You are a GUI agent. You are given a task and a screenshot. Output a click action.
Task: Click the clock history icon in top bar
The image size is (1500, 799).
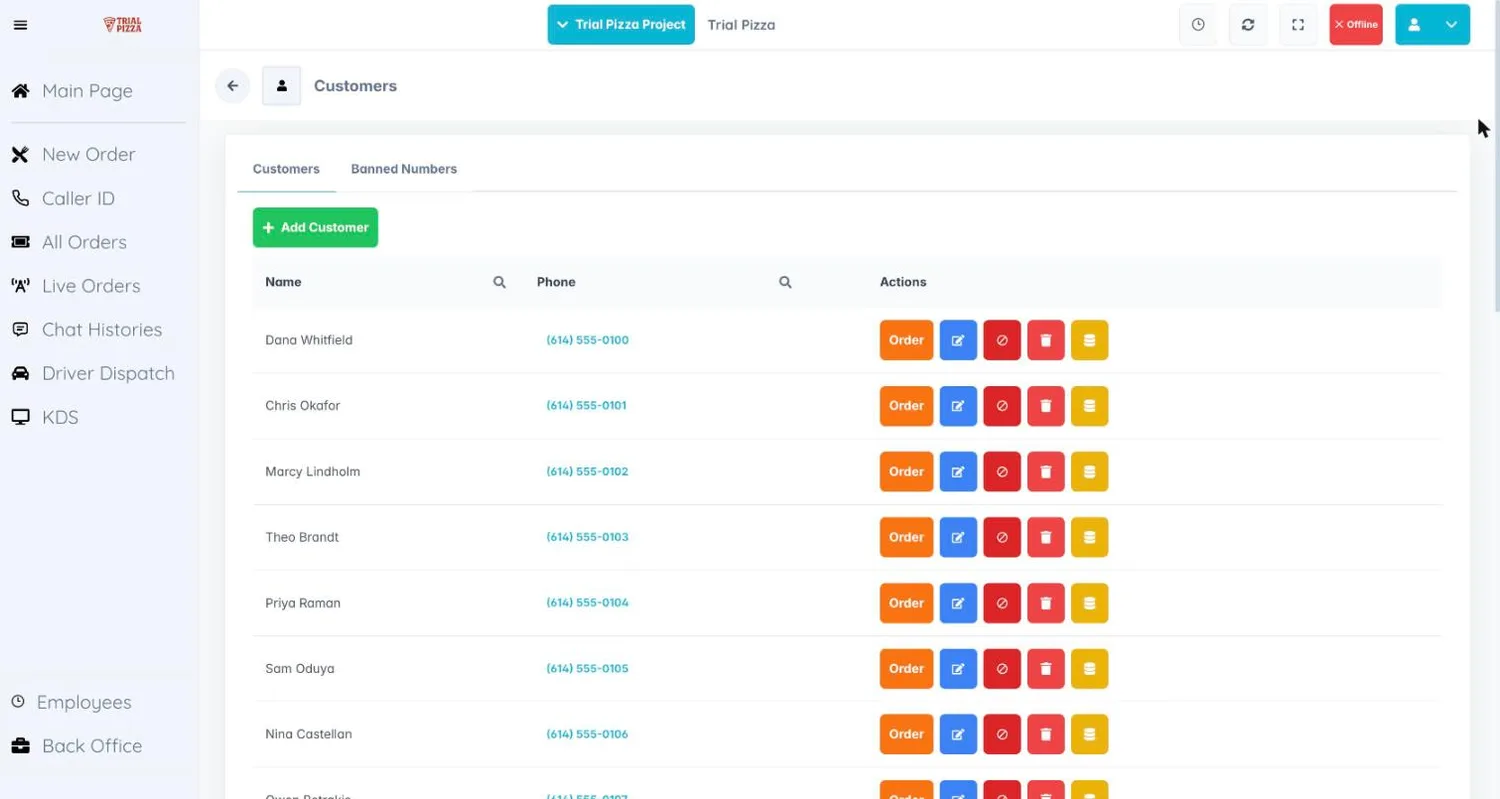[x=1198, y=25]
